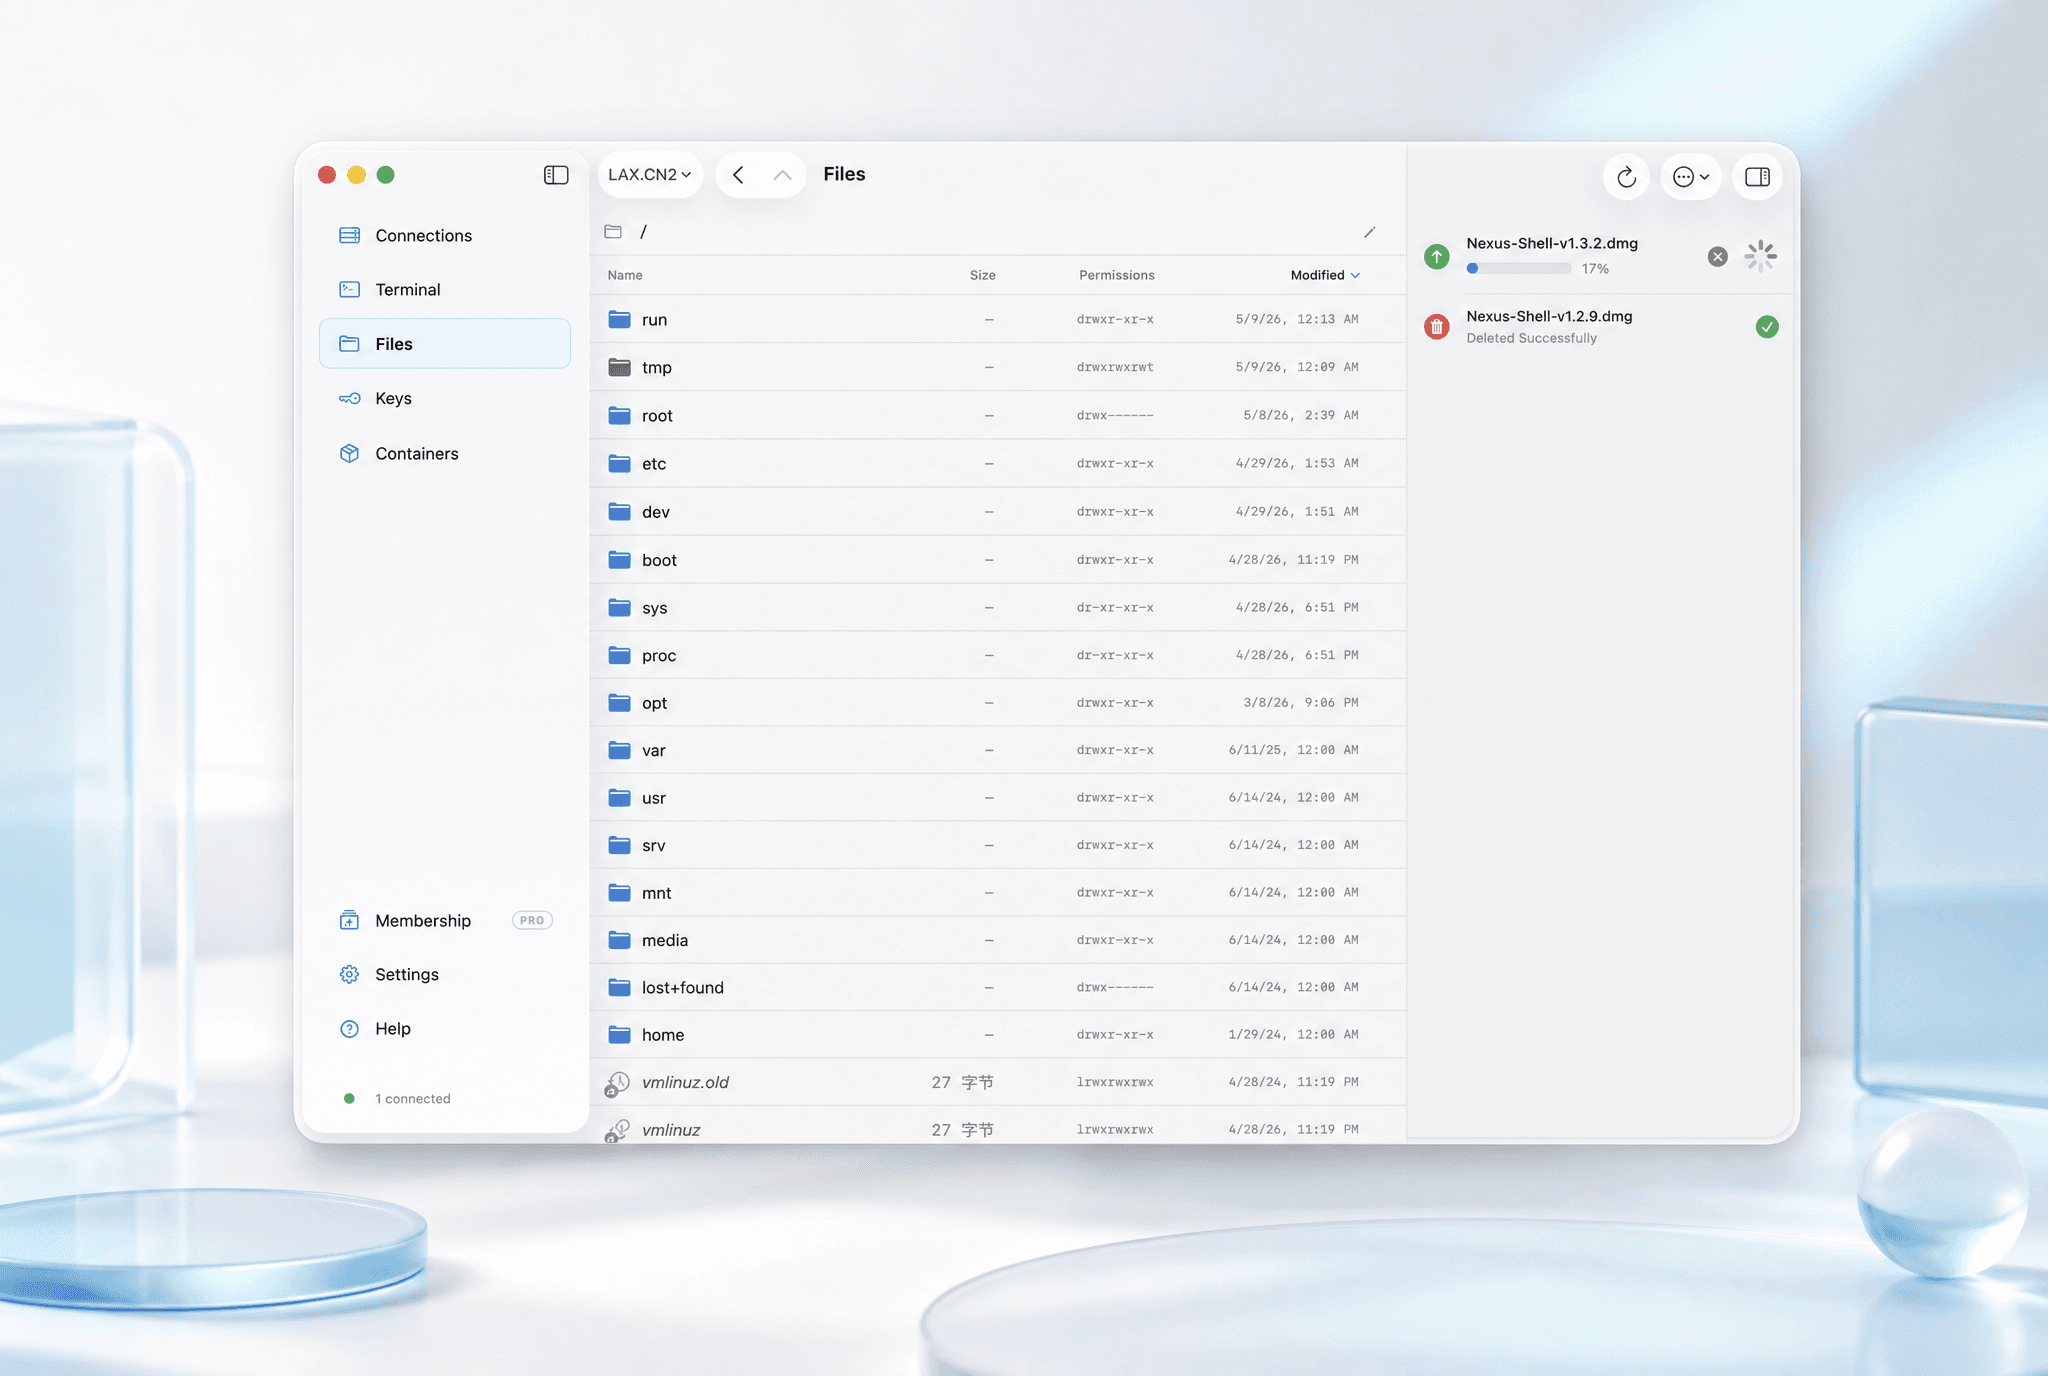The width and height of the screenshot is (2048, 1376).
Task: Click the drwxrwxrwt permissions of tmp
Action: click(x=1115, y=367)
